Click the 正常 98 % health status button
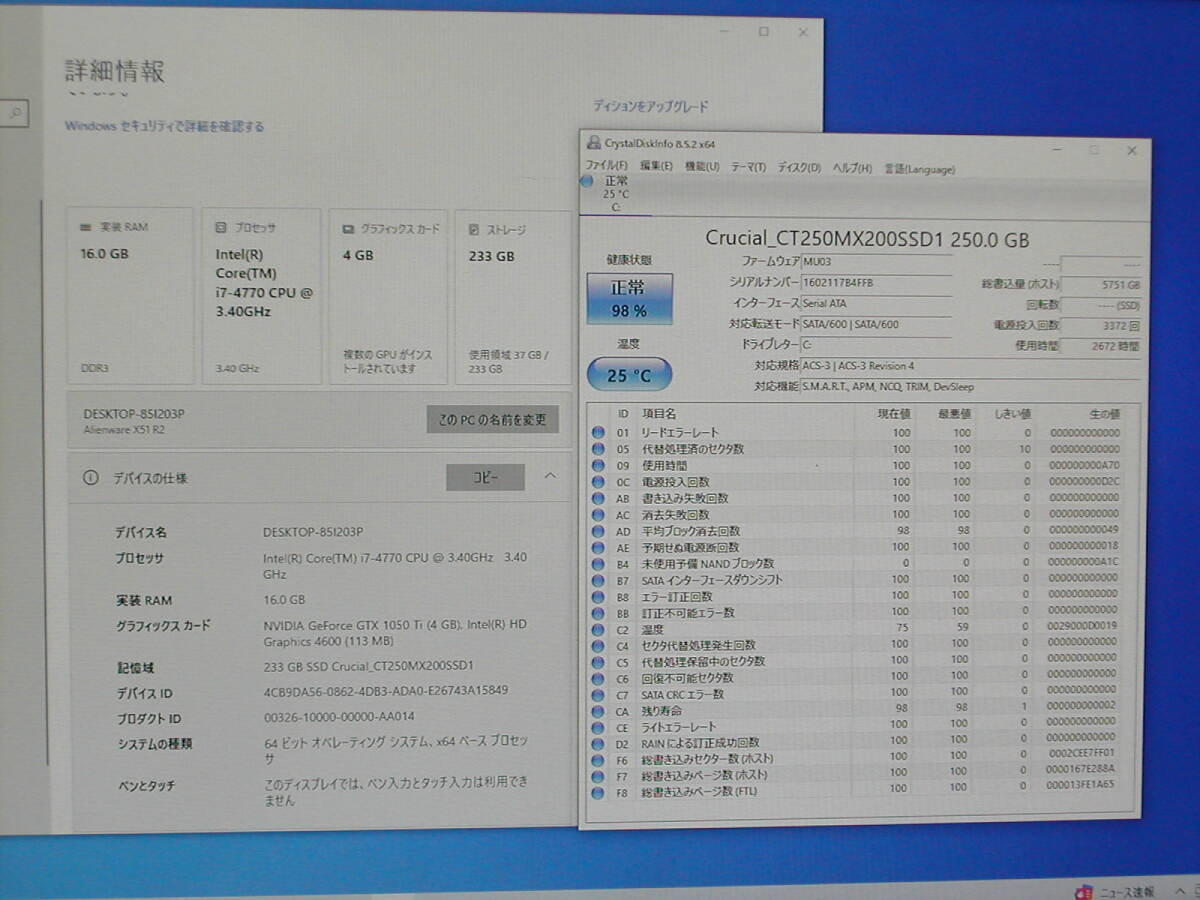The image size is (1200, 900). tap(629, 298)
